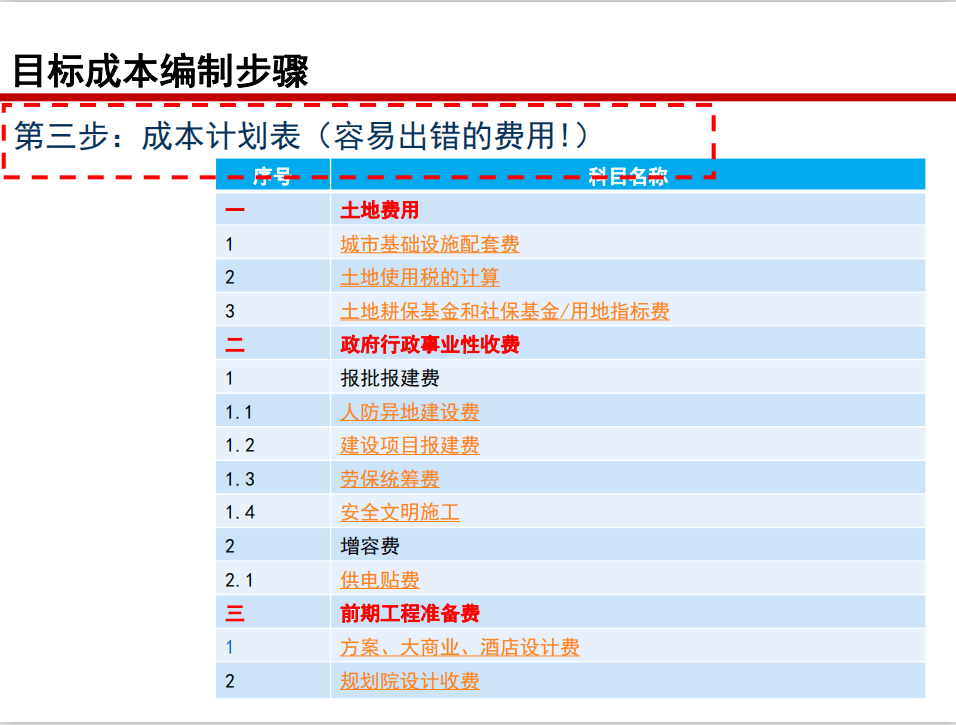Click the 1.4 sequence number cell

(240, 513)
